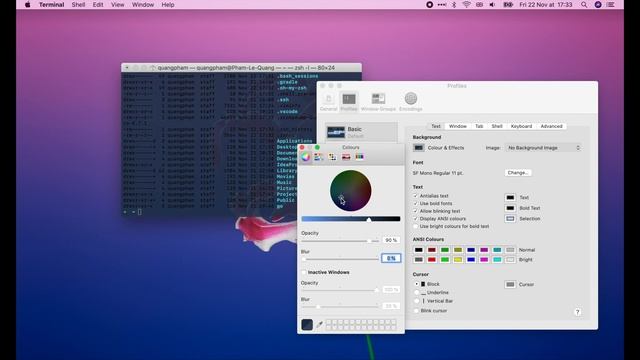Enable Blink cursor checkbox
The width and height of the screenshot is (640, 360).
[416, 311]
